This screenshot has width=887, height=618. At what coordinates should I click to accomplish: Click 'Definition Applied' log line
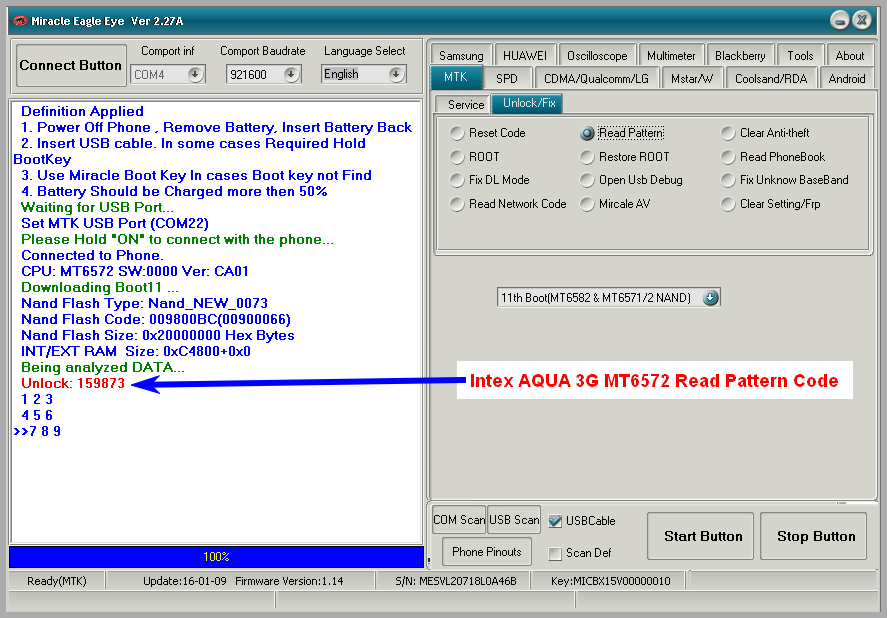point(82,111)
